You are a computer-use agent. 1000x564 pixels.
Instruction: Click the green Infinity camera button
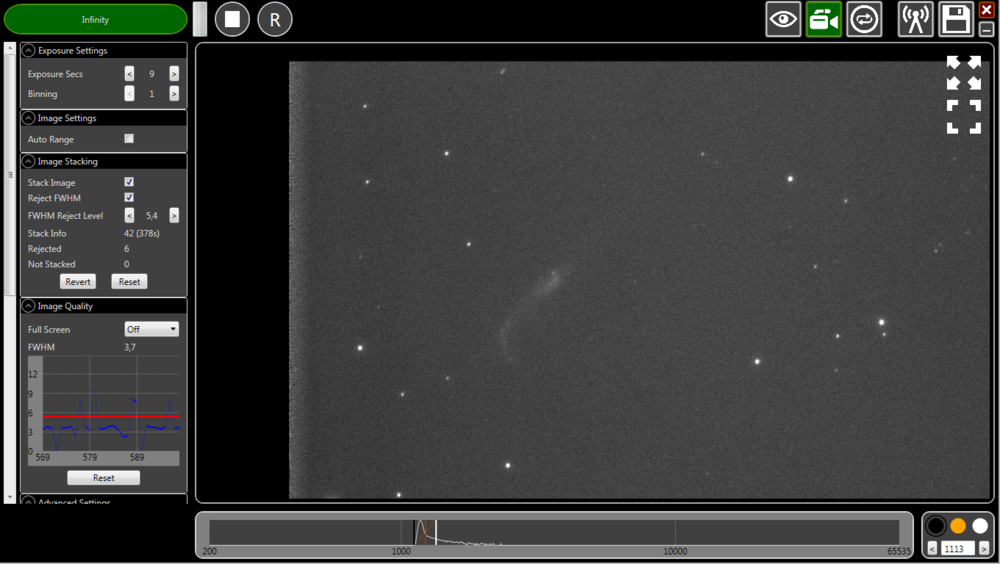tap(96, 19)
